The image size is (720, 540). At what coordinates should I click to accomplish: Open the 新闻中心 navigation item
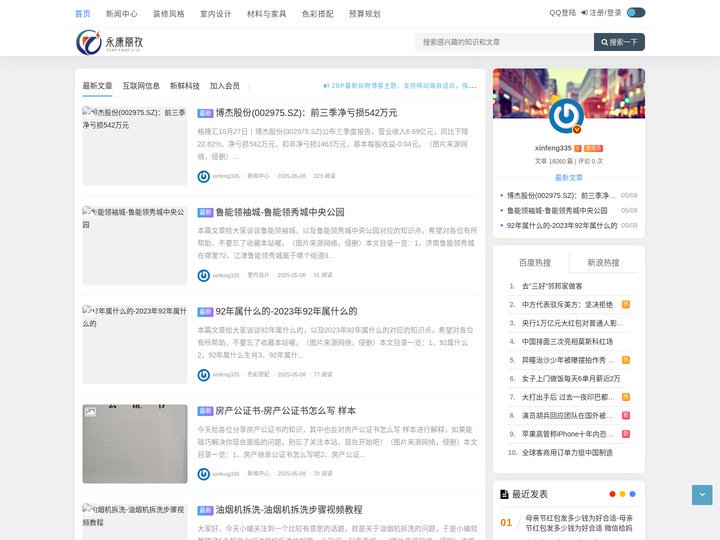coord(122,14)
